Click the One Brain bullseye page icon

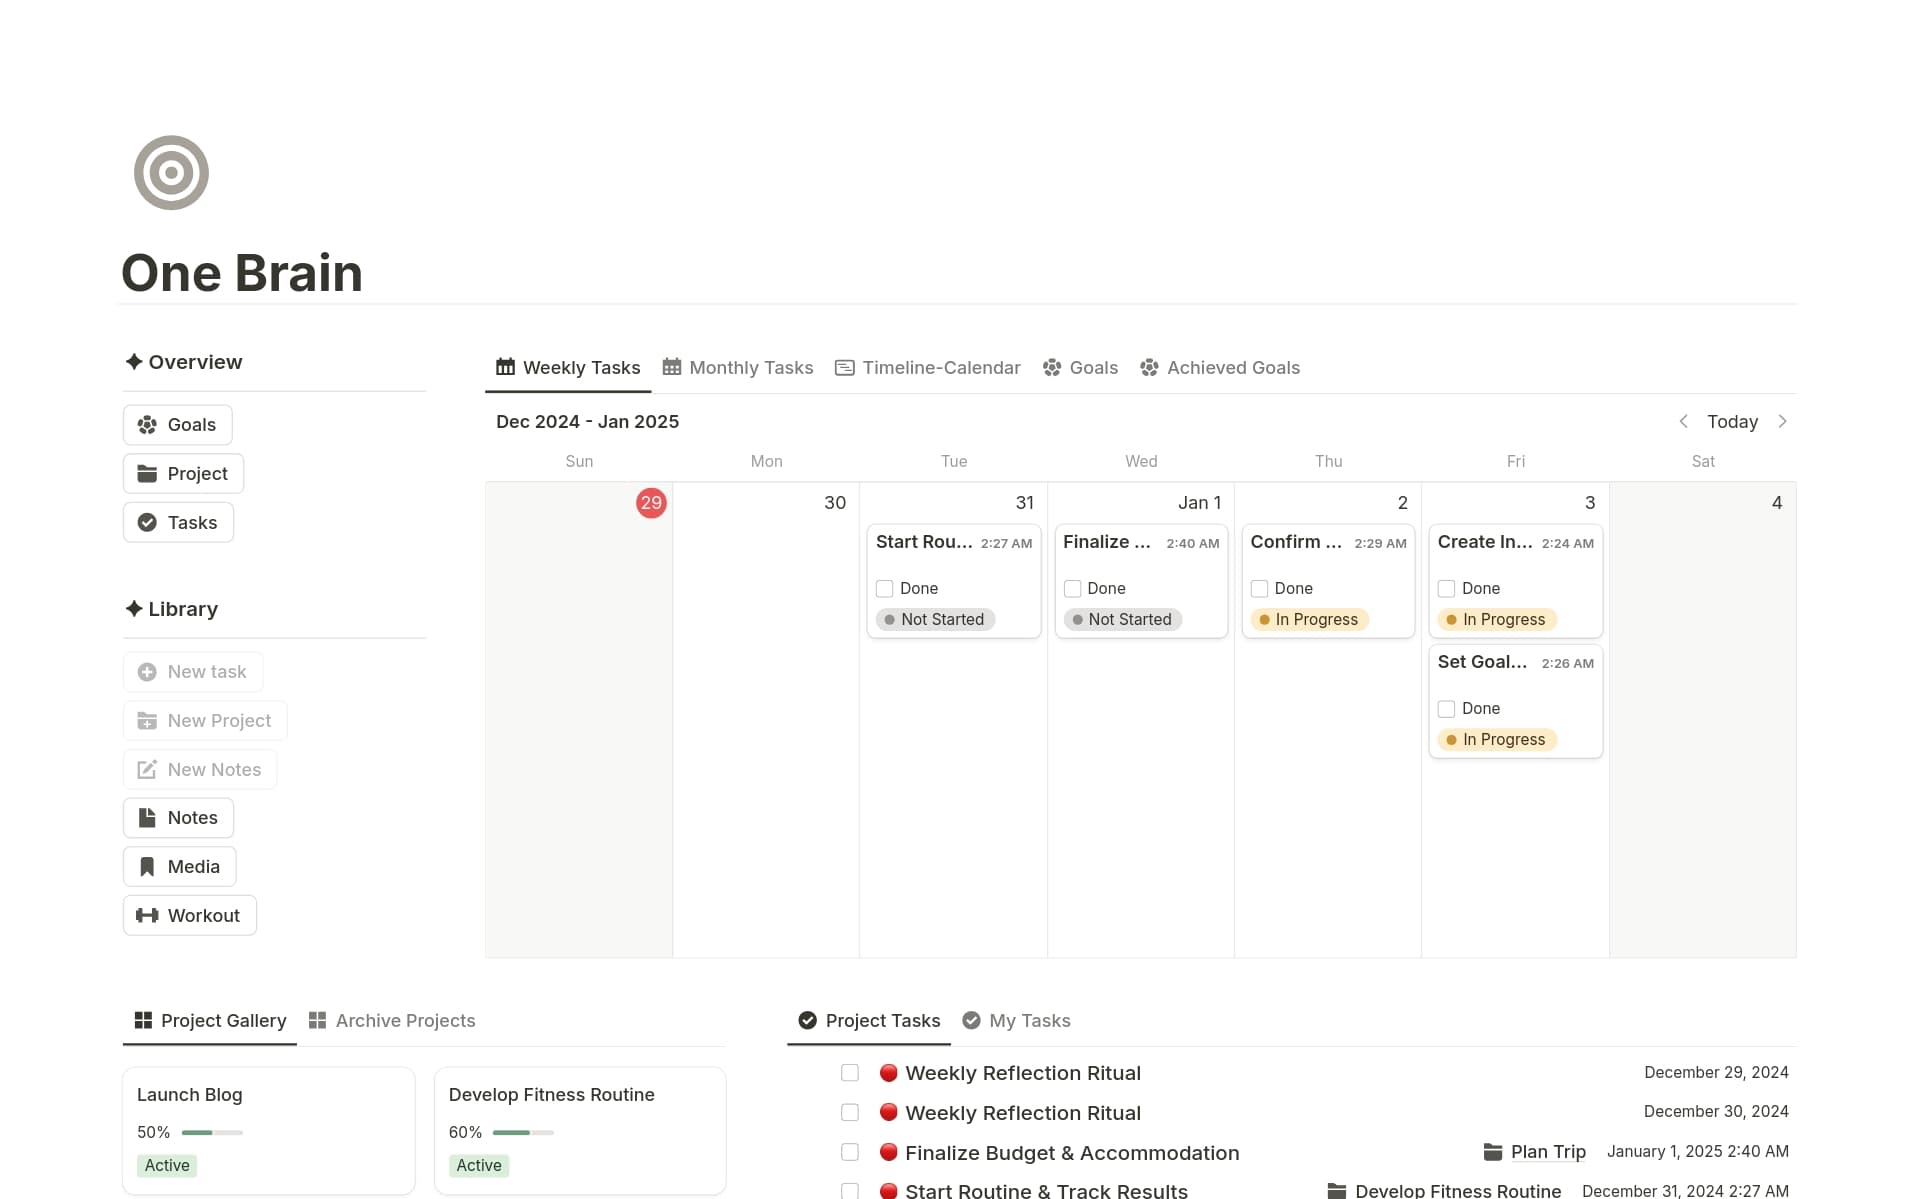[171, 172]
